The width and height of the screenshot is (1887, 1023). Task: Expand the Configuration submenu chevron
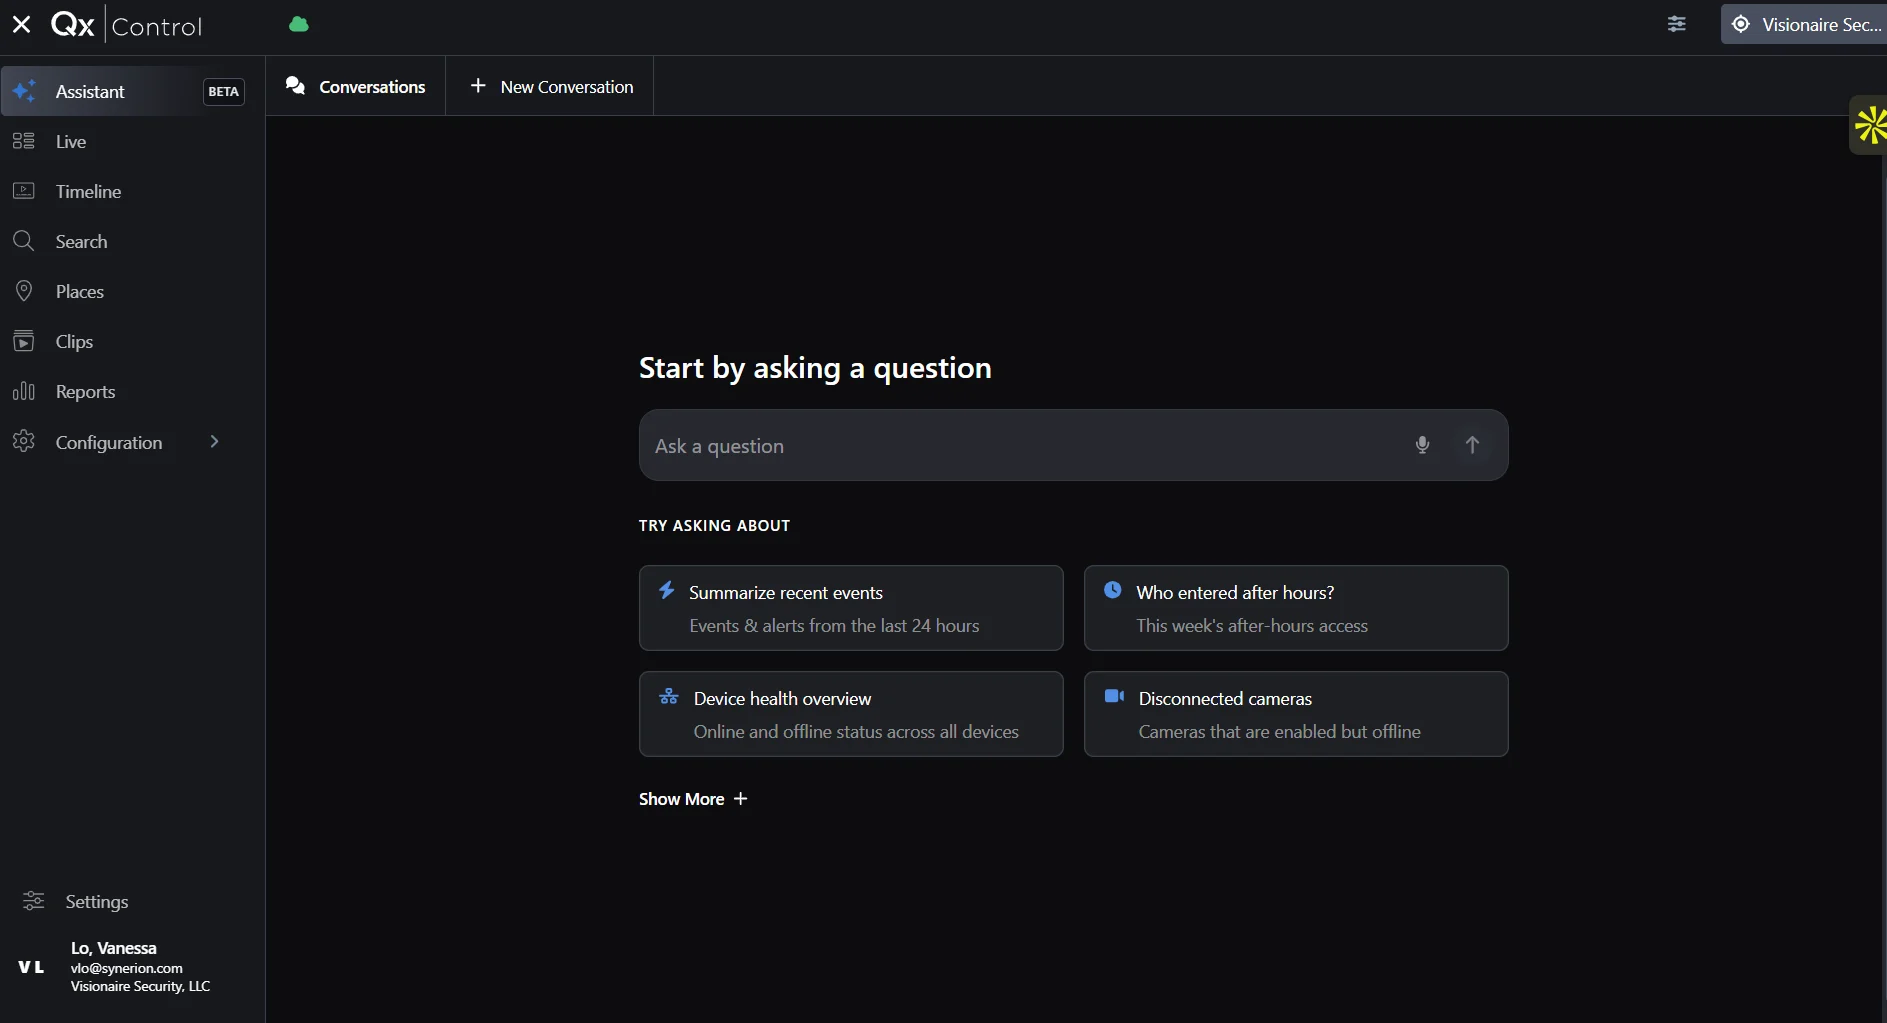tap(214, 441)
